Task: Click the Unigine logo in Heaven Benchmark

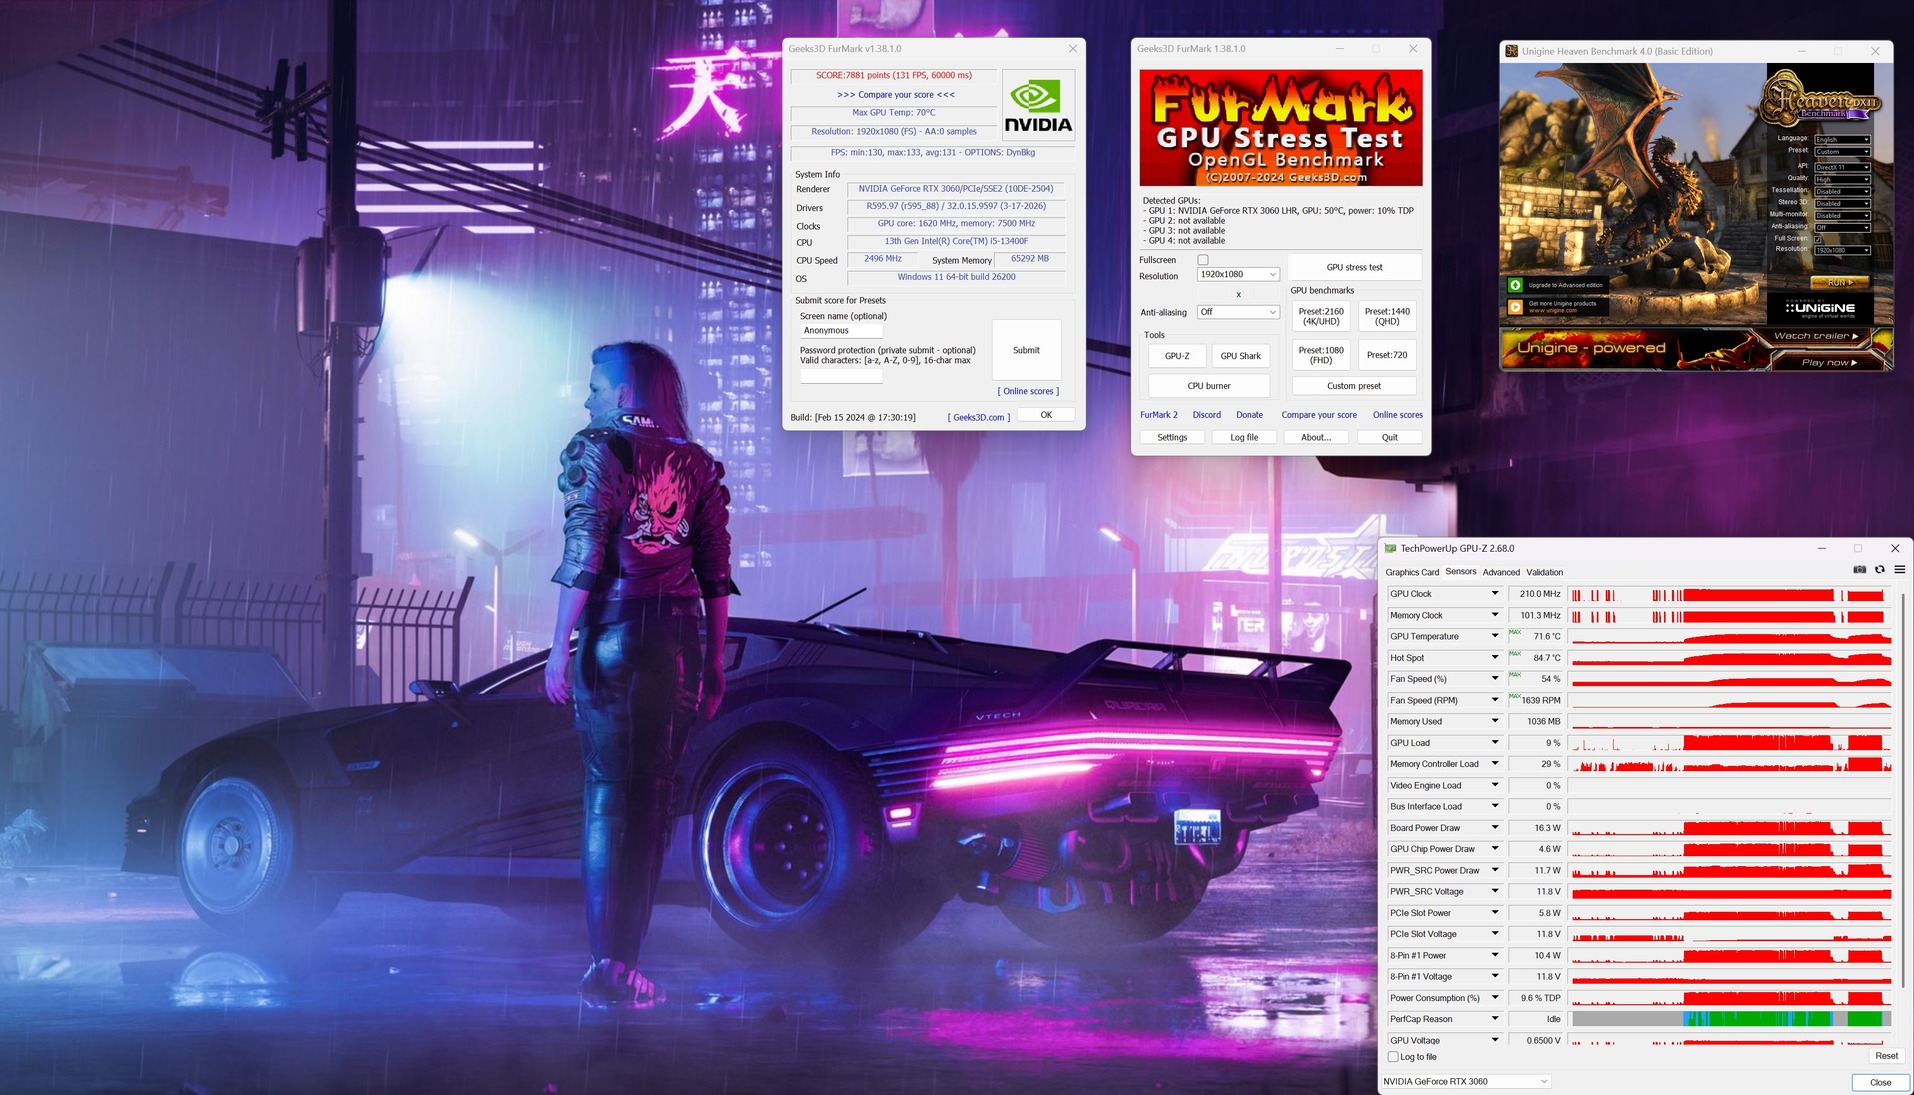Action: tap(1820, 308)
